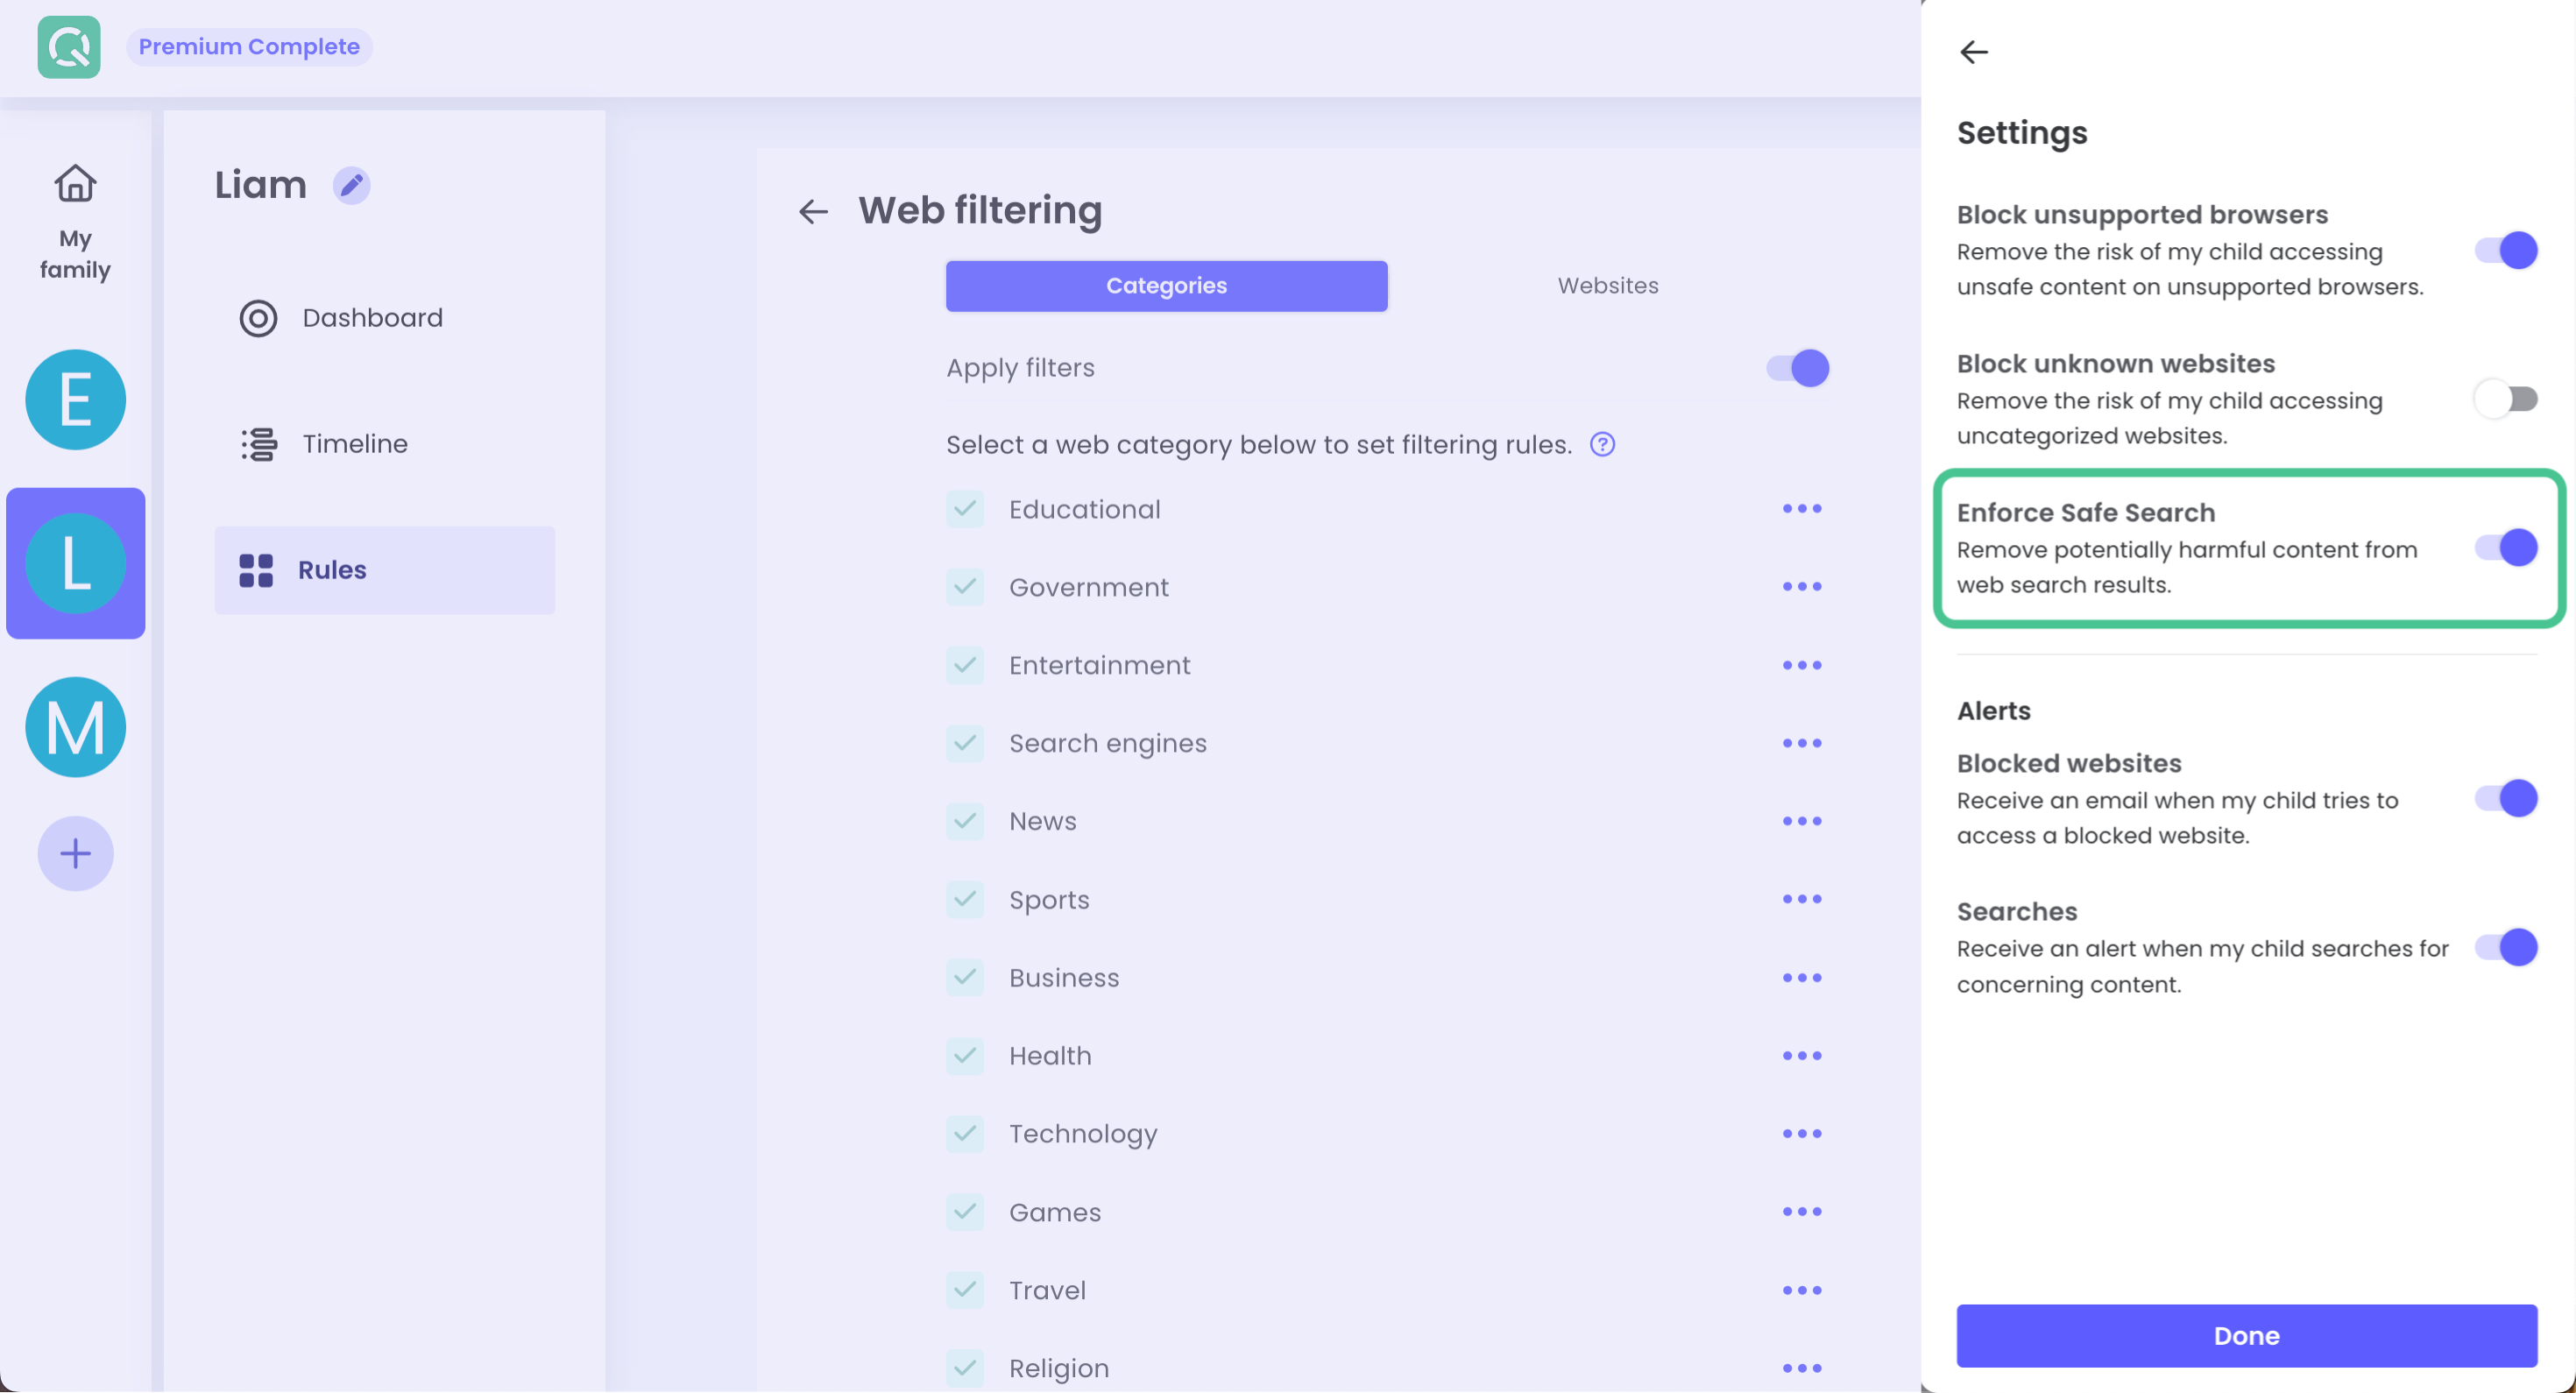Click the Qustodio logo
This screenshot has width=2576, height=1393.
pyautogui.click(x=68, y=47)
